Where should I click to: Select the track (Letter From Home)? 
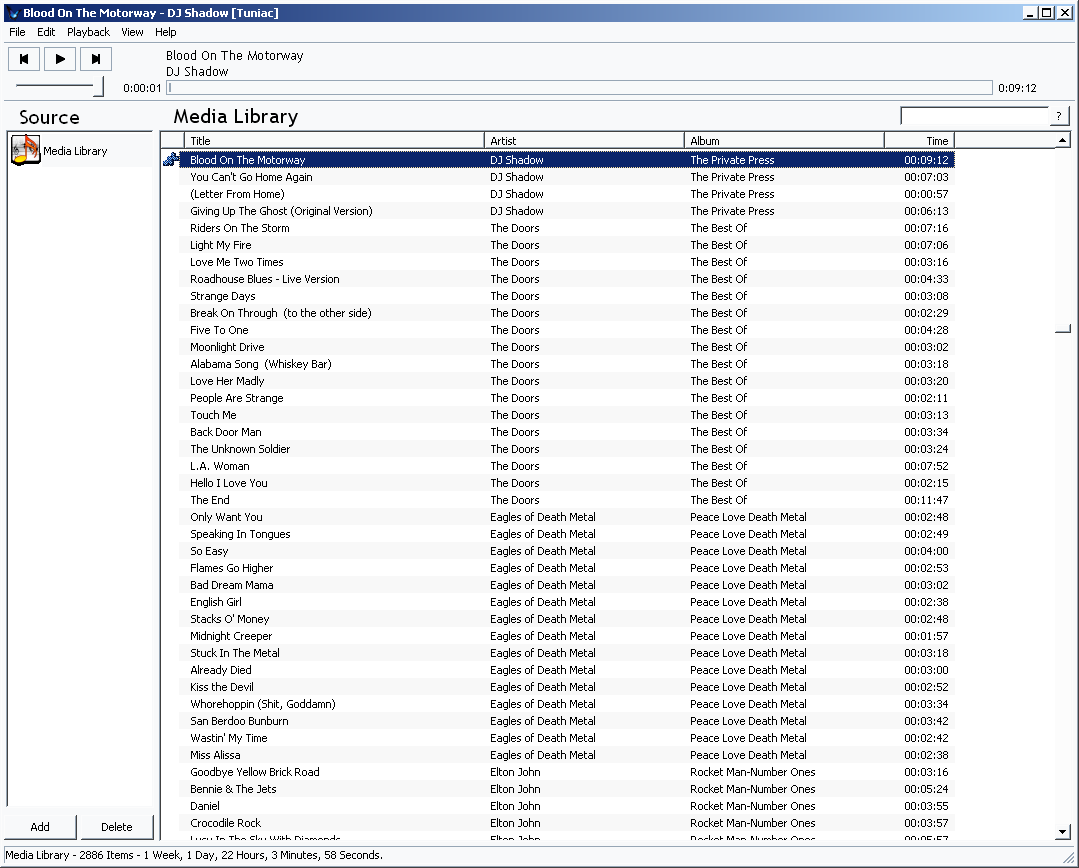click(x=568, y=194)
